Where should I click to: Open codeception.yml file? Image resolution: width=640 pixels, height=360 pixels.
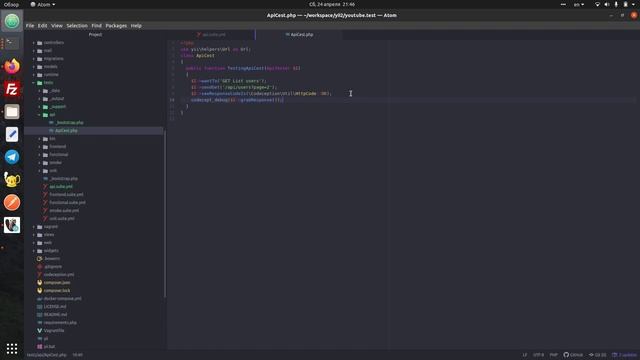pyautogui.click(x=59, y=275)
